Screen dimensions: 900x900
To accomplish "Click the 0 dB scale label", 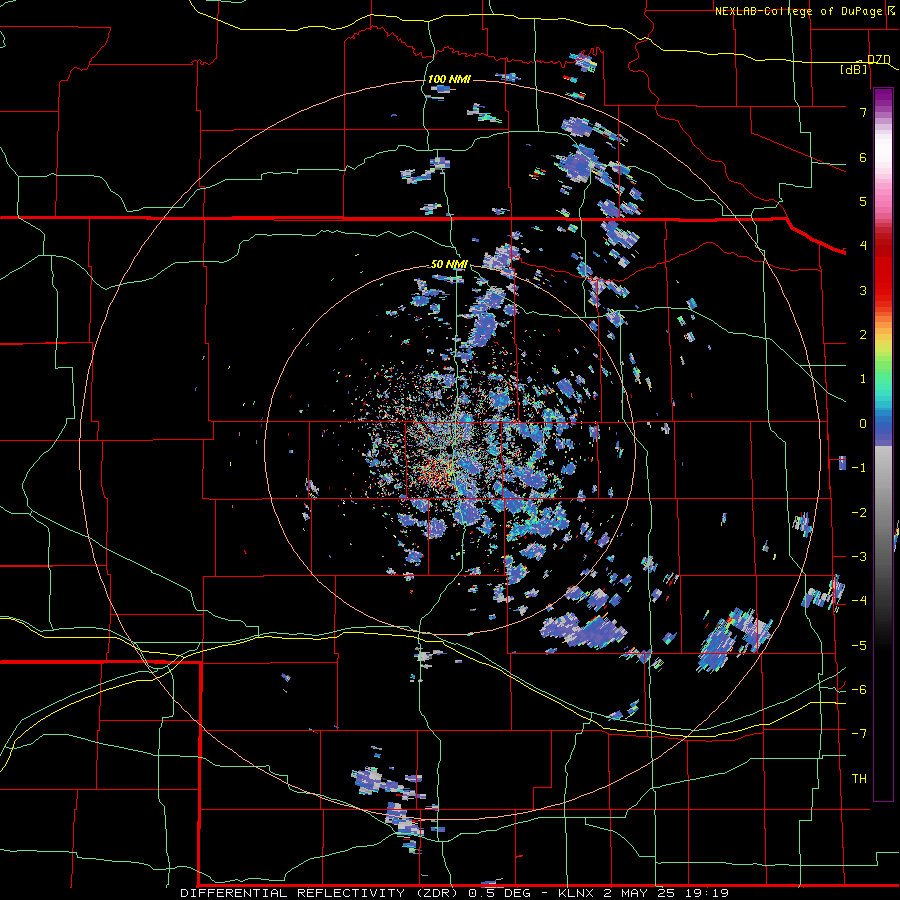I will pyautogui.click(x=863, y=424).
